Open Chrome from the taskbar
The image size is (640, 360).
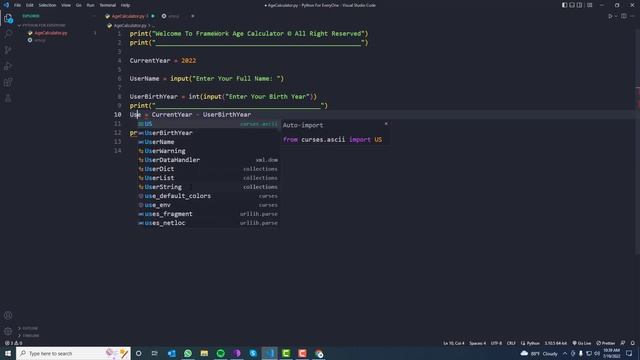[319, 353]
